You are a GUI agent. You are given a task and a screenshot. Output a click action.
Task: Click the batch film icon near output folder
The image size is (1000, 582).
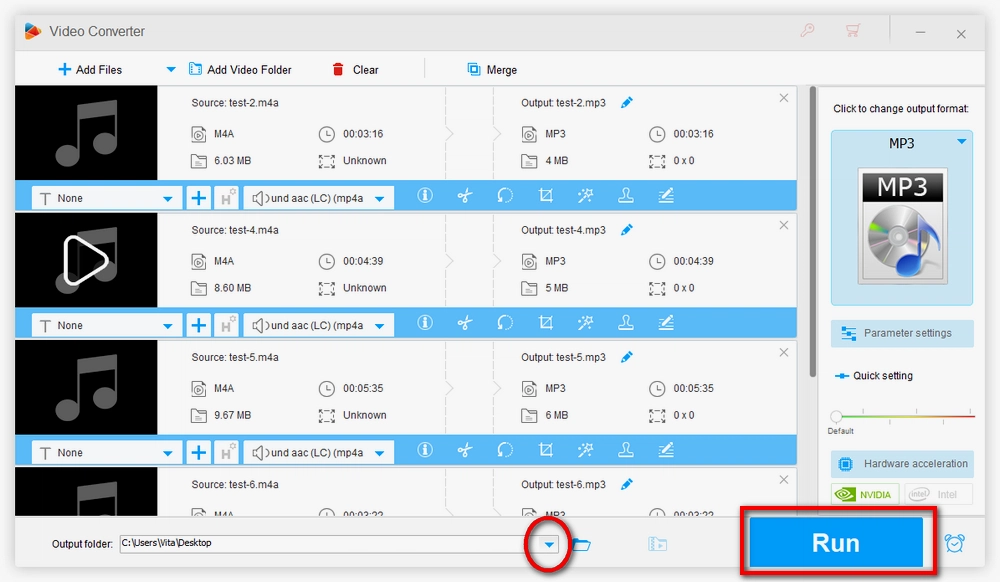tap(658, 544)
